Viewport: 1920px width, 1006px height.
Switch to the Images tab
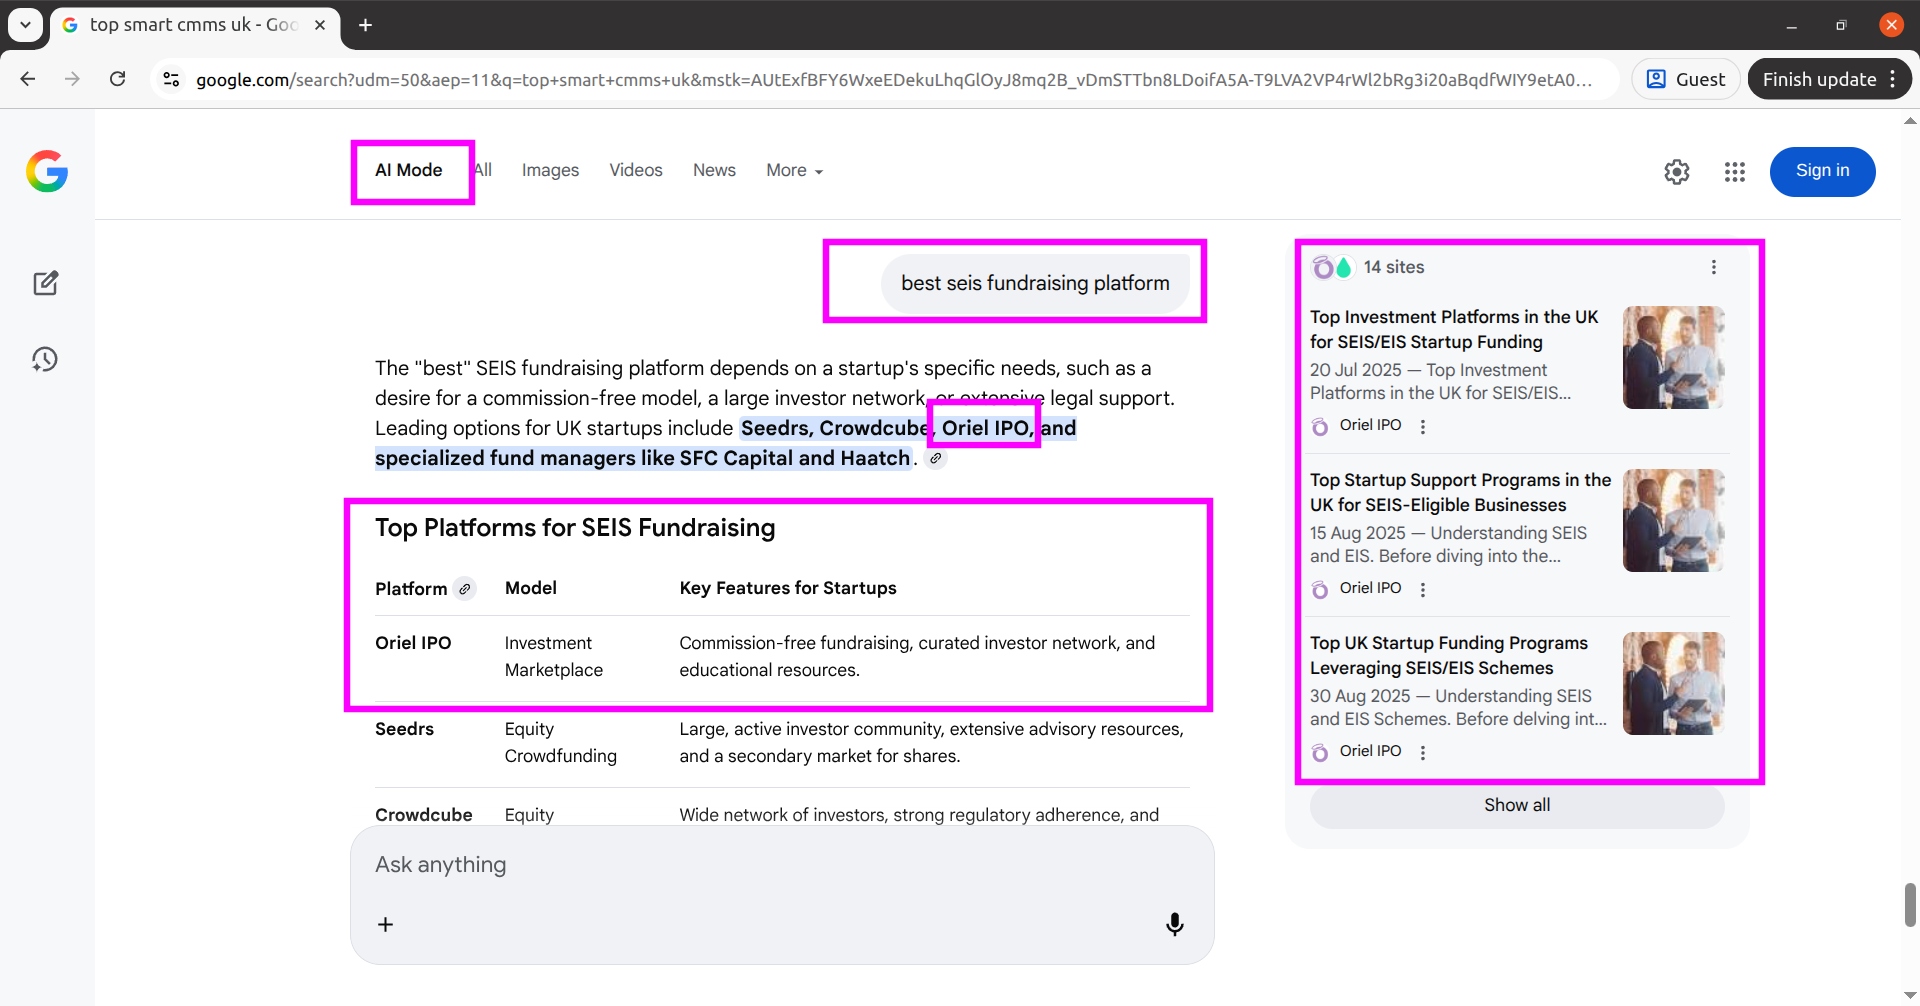[x=550, y=170]
